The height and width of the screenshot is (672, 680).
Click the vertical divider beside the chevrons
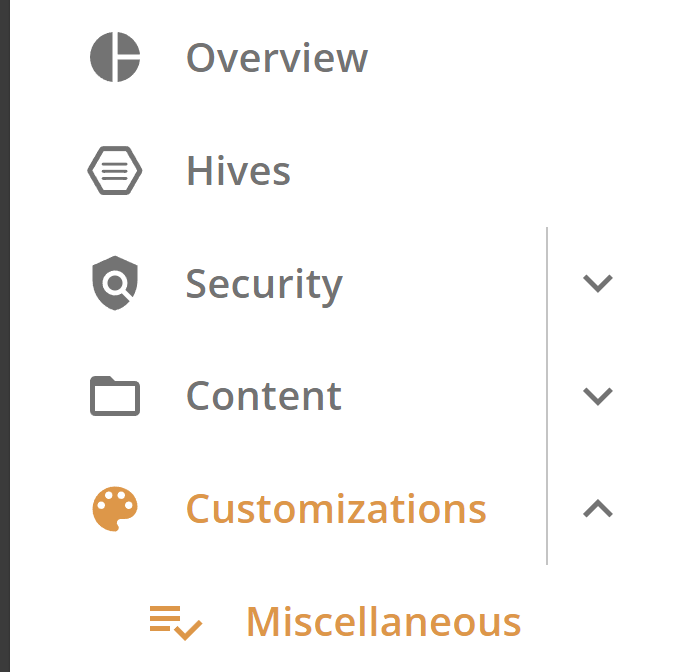tap(547, 396)
